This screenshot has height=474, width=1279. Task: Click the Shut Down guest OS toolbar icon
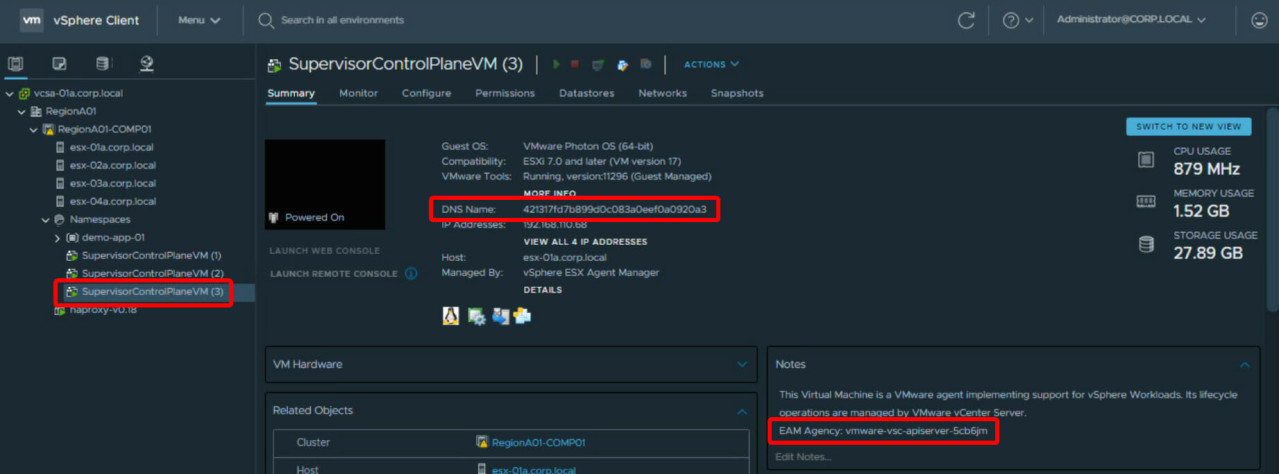[575, 64]
